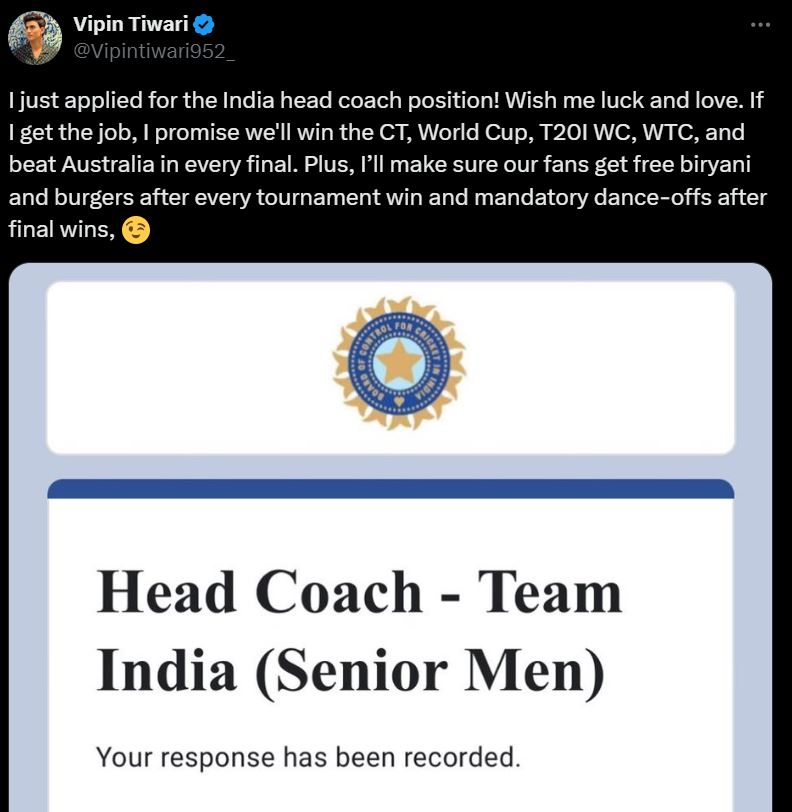Click the 'Head Coach - Team' heading line
792x812 pixels.
[359, 592]
